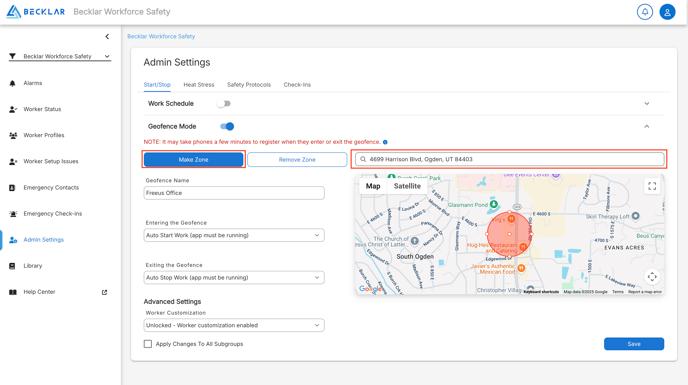Enable the Work Schedule toggle
Screen dimensions: 688x385
[x=224, y=104]
